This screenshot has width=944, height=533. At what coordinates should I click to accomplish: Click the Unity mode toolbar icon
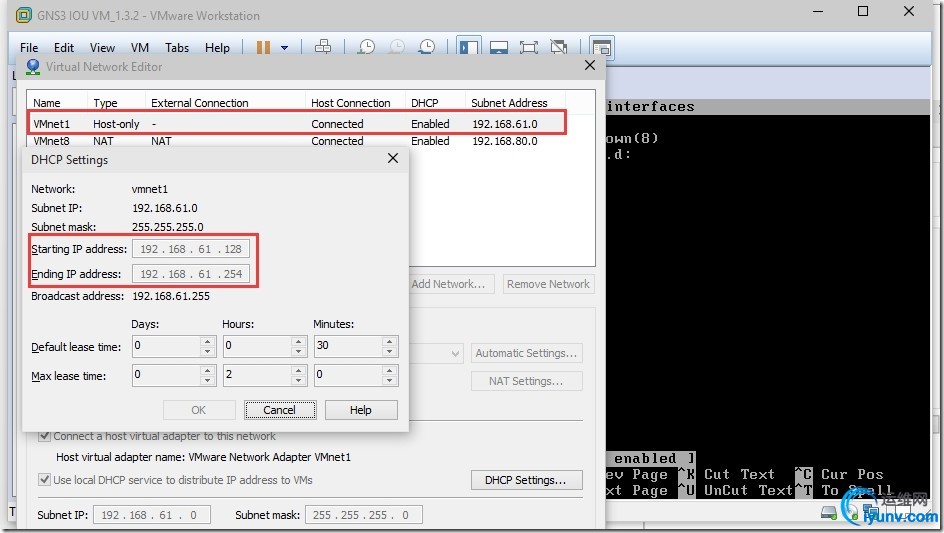click(559, 47)
